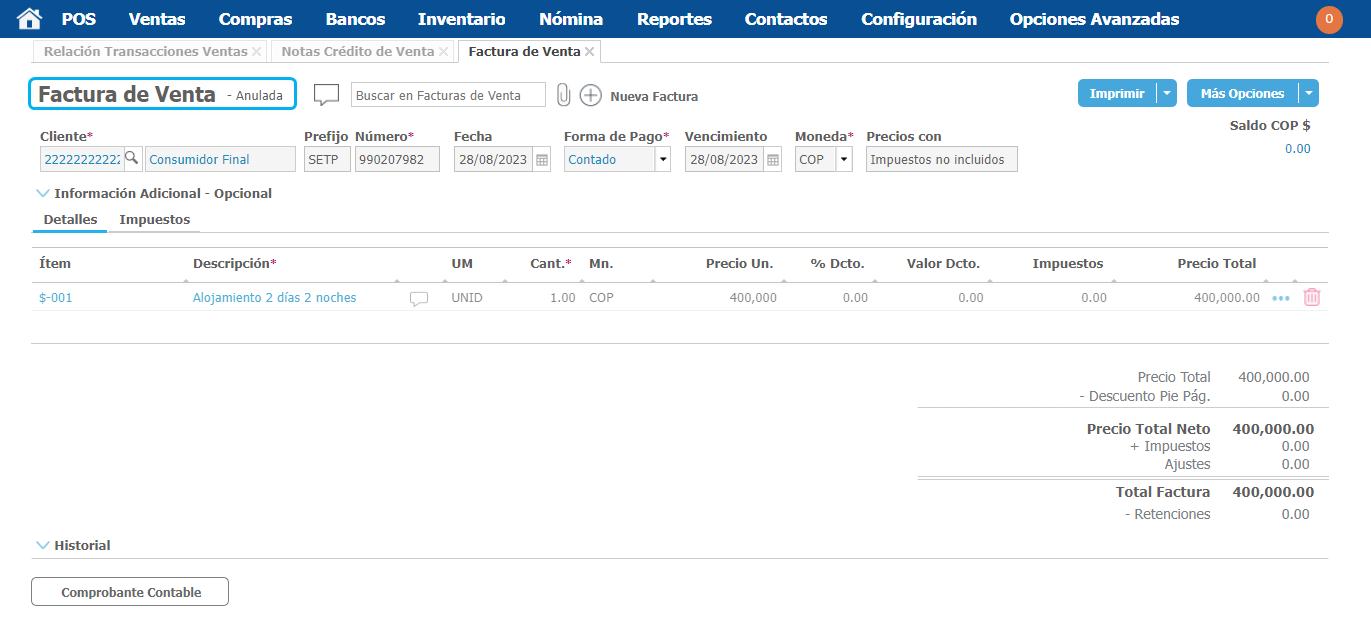Open line item comment bubble icon

419,298
